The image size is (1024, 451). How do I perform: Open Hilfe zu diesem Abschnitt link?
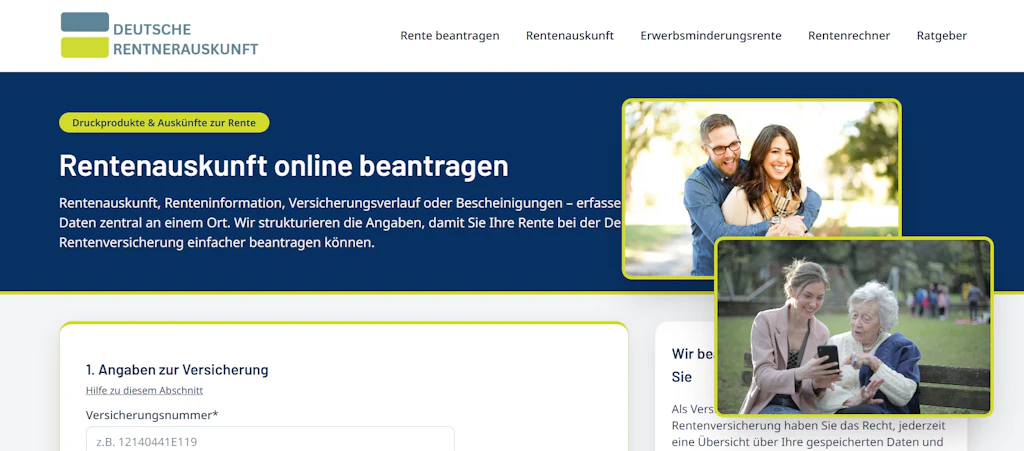click(x=144, y=390)
